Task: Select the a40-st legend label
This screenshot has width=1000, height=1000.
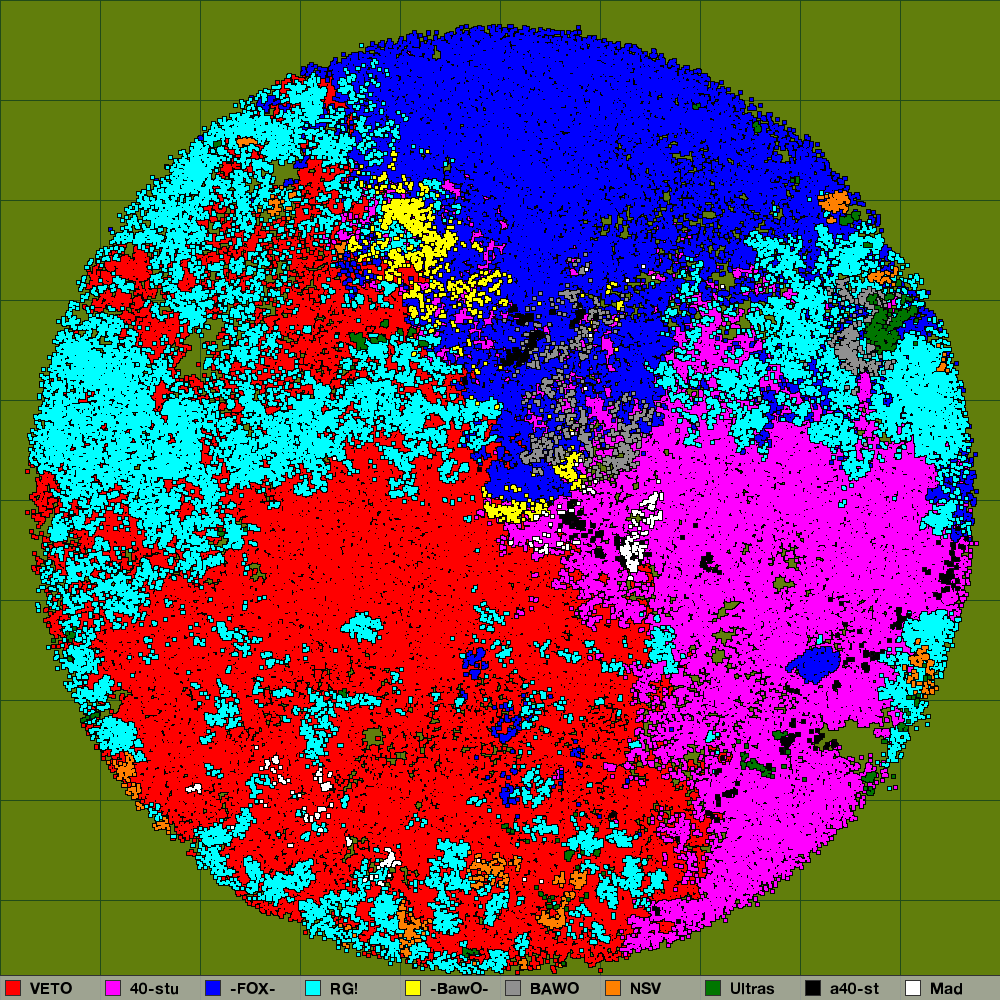Action: [x=855, y=989]
